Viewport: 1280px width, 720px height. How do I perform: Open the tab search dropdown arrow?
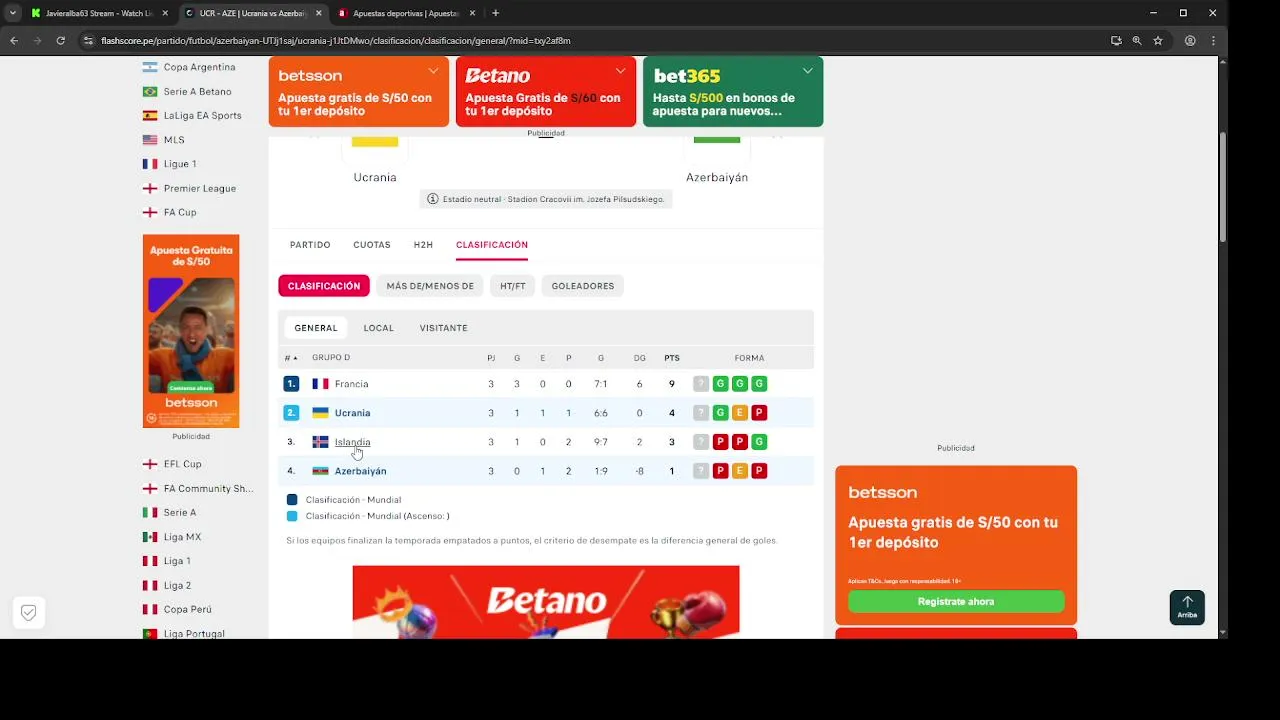13,13
